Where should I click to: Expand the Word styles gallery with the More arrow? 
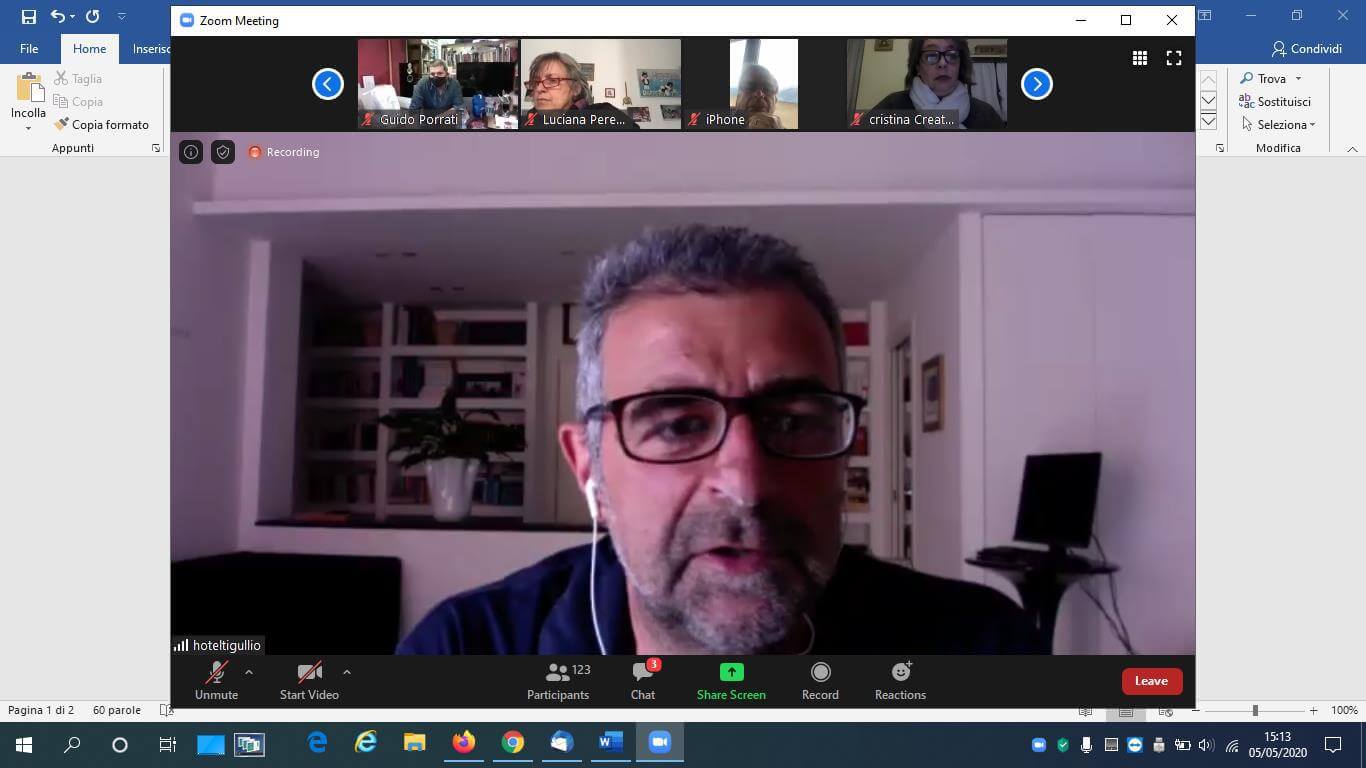tap(1208, 122)
